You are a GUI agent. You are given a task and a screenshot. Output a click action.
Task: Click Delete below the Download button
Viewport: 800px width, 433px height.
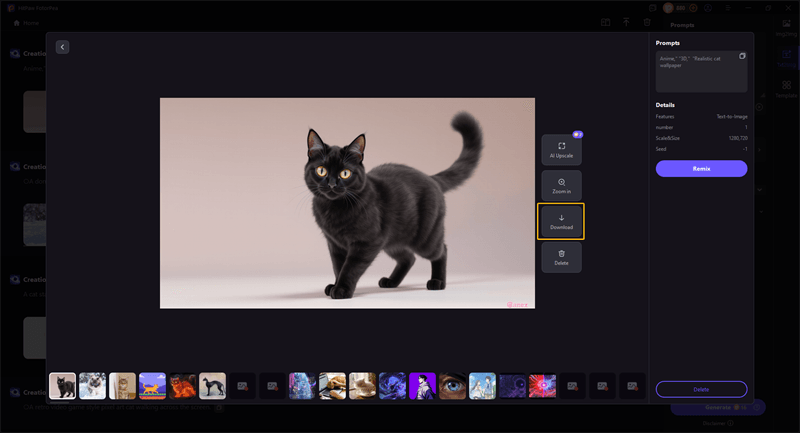click(561, 257)
